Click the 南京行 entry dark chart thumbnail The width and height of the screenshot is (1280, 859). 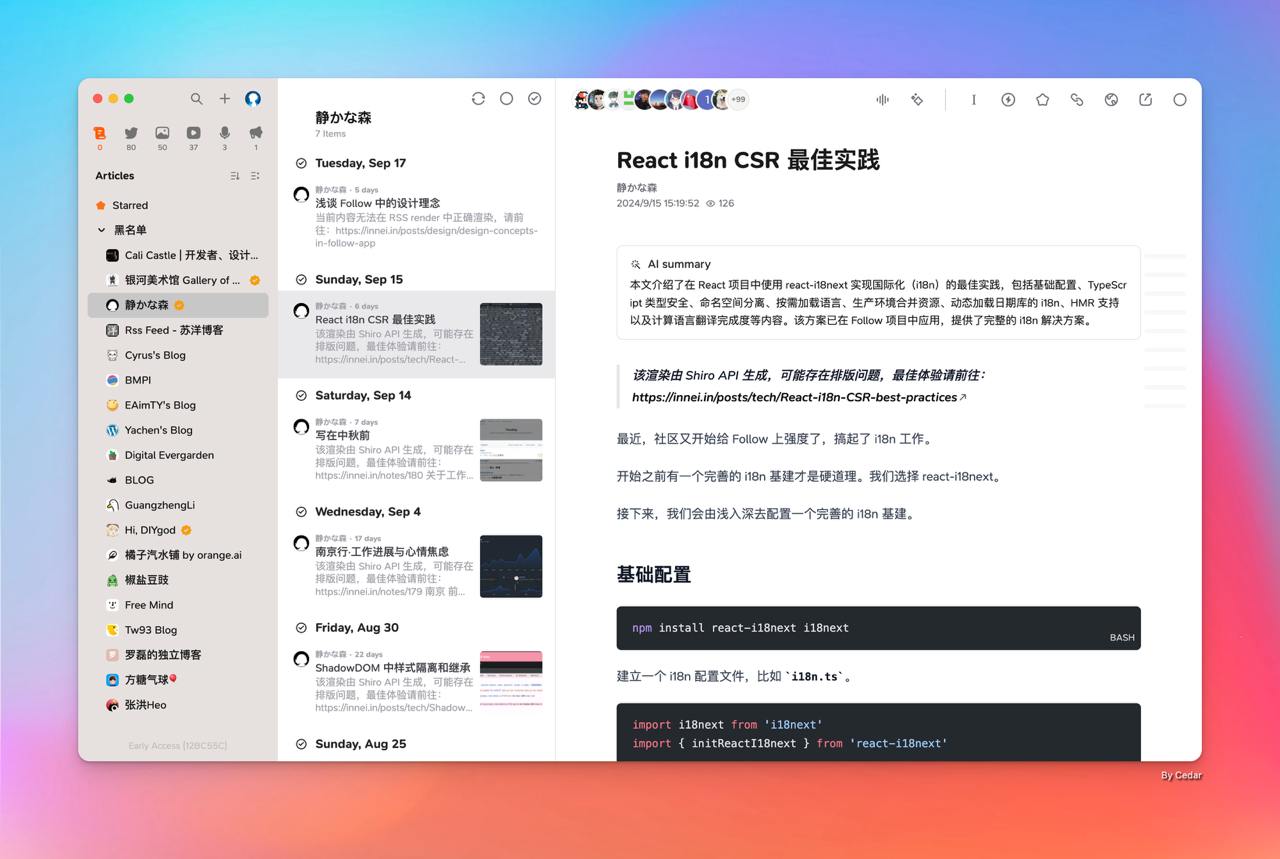click(511, 566)
